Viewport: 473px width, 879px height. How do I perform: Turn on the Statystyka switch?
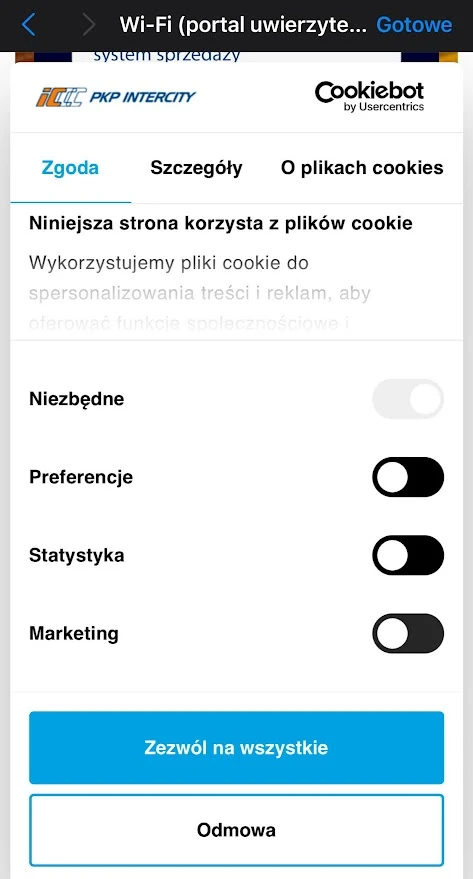(x=408, y=555)
